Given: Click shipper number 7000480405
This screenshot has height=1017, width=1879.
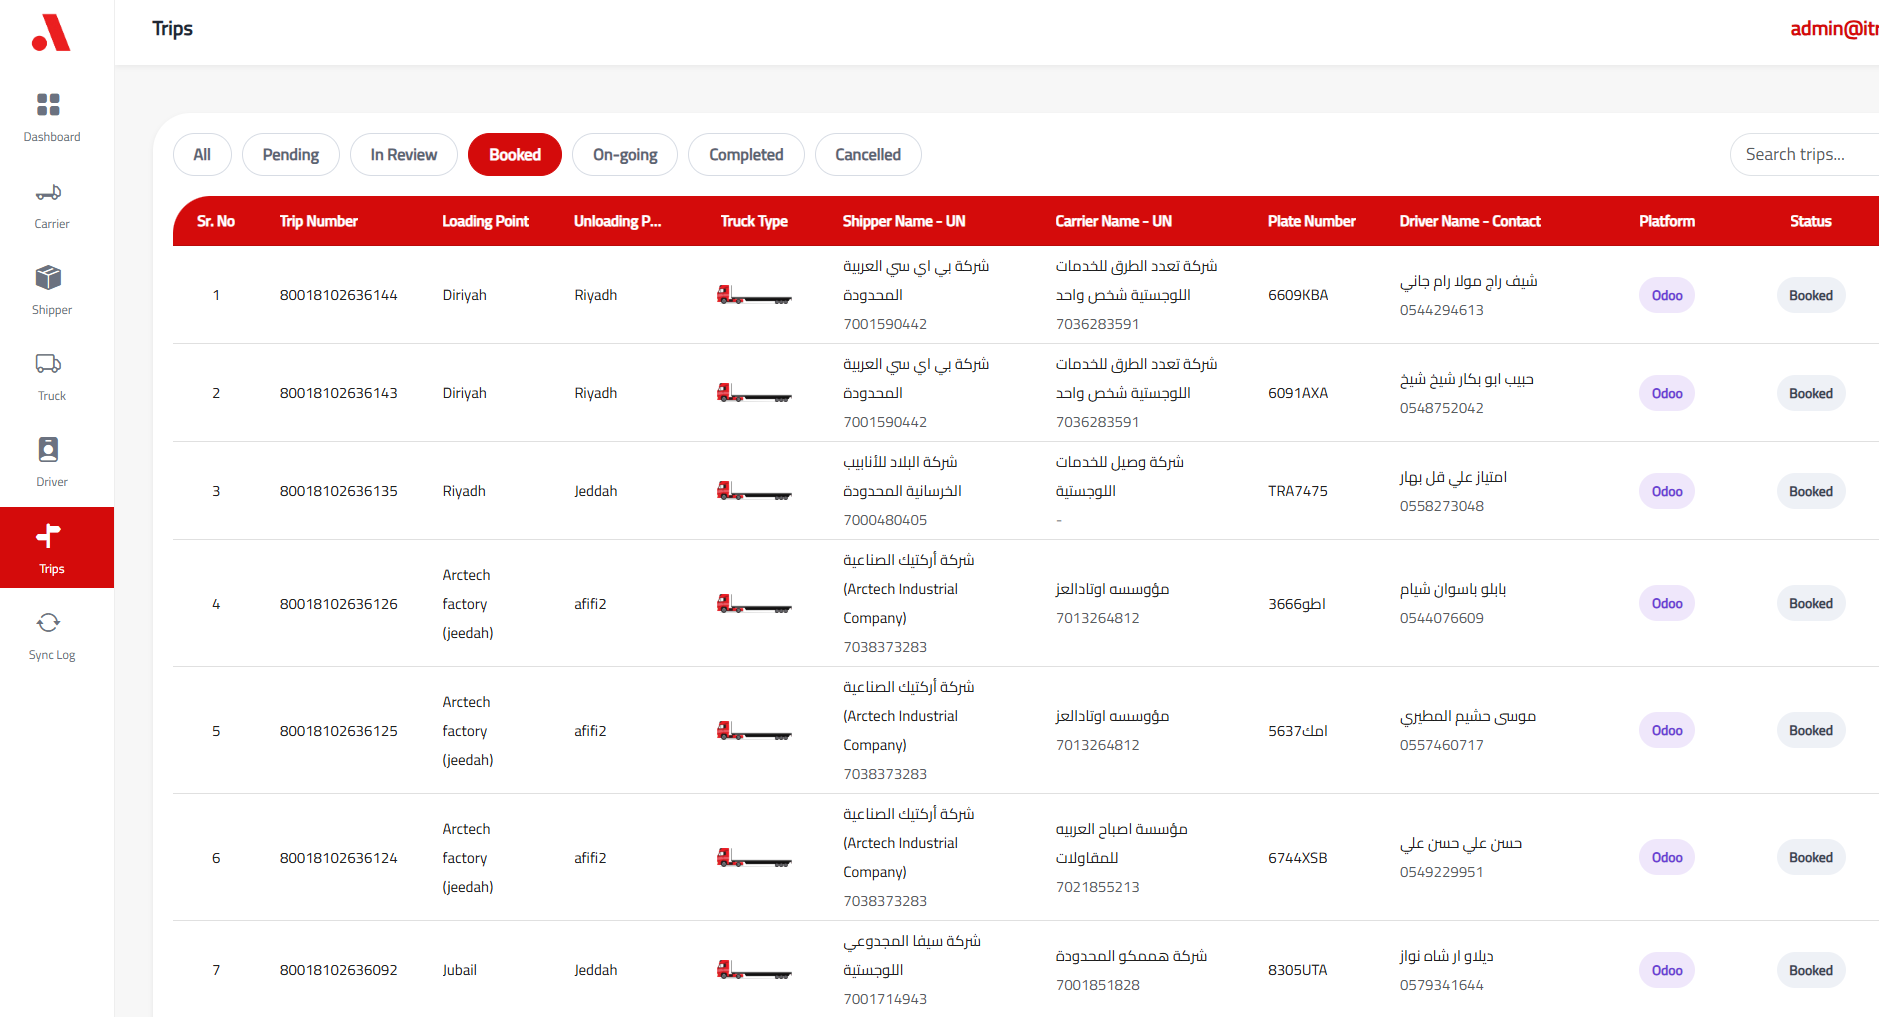Looking at the screenshot, I should click(x=885, y=520).
